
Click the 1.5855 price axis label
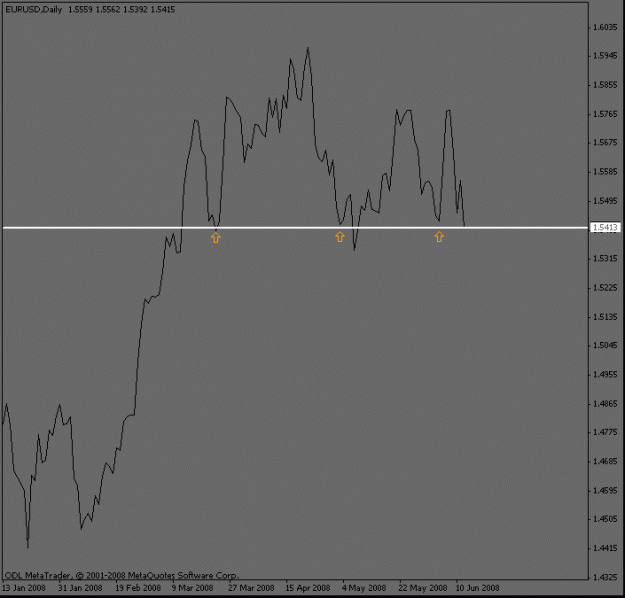tap(605, 85)
